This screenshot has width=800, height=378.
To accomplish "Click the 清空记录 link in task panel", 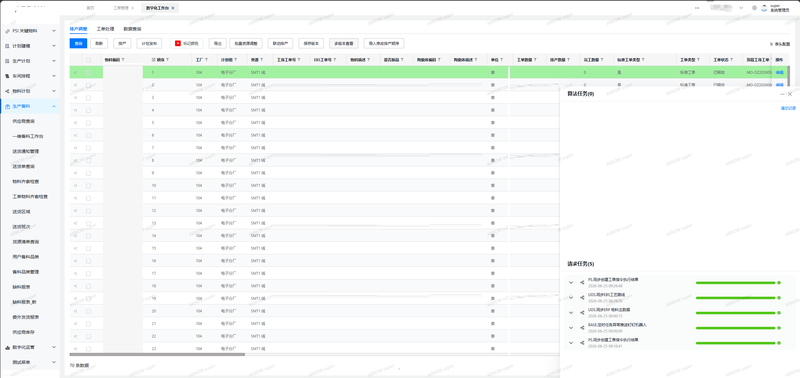I will [x=788, y=108].
